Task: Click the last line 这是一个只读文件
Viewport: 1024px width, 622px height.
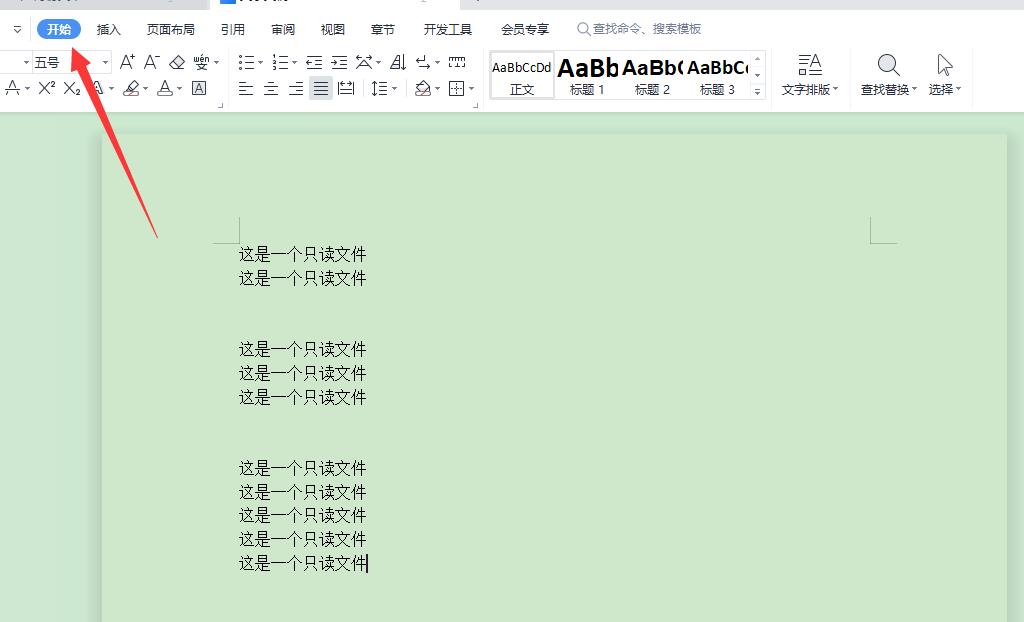Action: [x=302, y=563]
